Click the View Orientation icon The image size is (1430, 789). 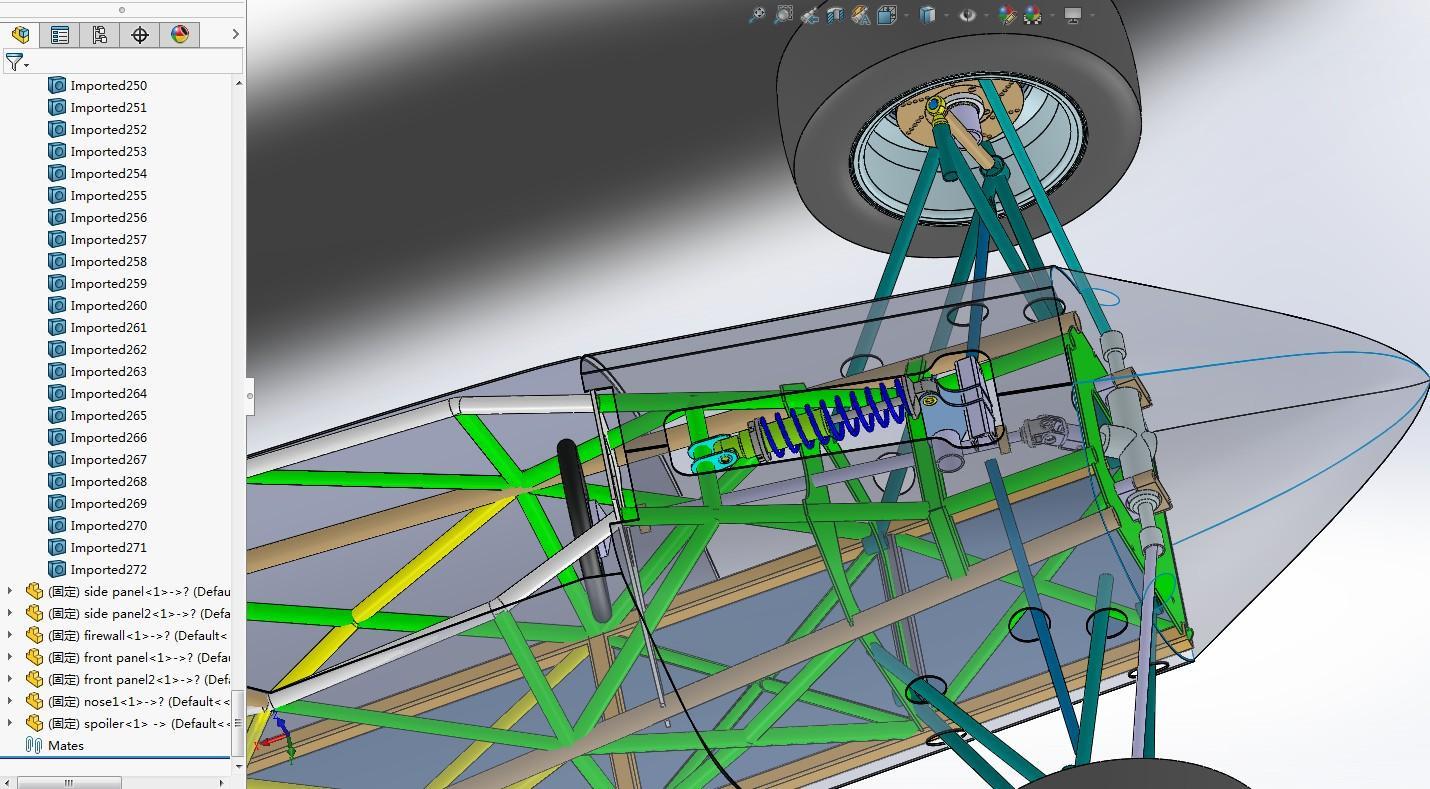(886, 15)
